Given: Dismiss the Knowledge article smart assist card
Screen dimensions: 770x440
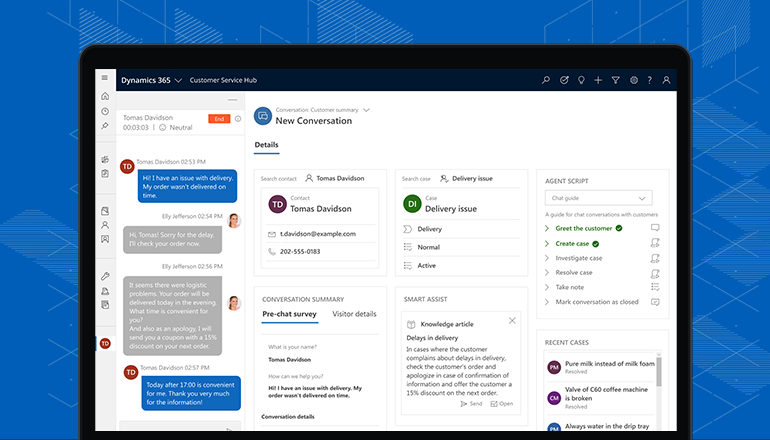Looking at the screenshot, I should click(x=513, y=320).
